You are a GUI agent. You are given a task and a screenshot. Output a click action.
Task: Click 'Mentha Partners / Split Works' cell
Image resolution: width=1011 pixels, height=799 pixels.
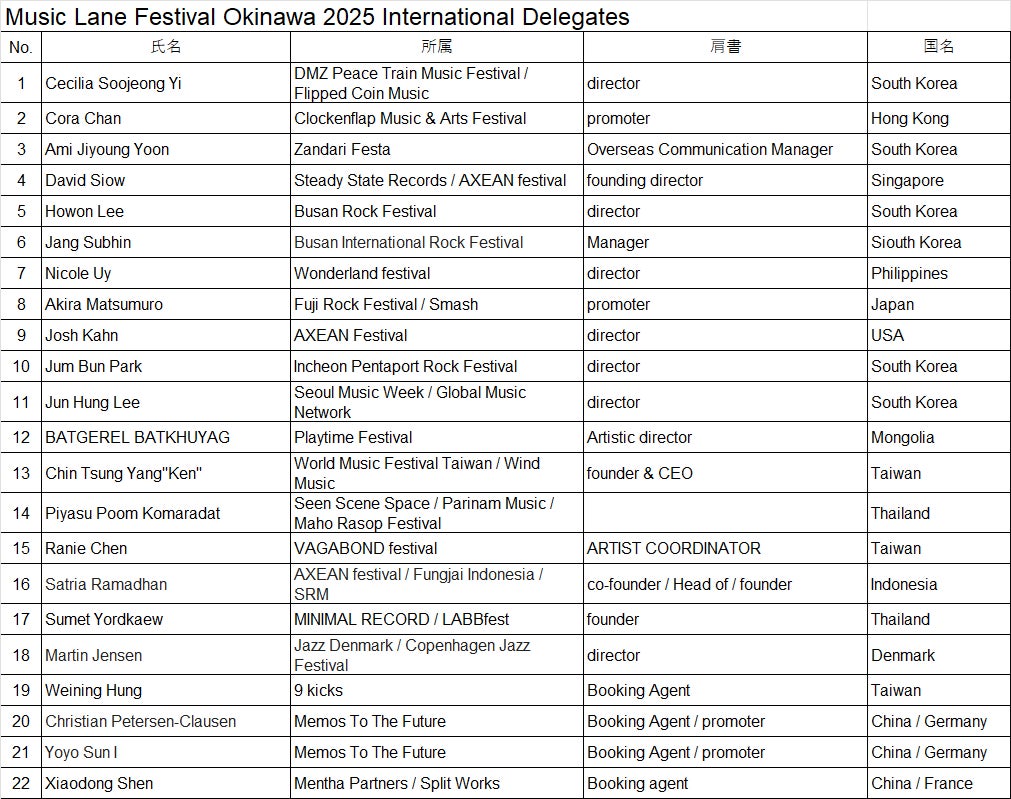pos(437,782)
